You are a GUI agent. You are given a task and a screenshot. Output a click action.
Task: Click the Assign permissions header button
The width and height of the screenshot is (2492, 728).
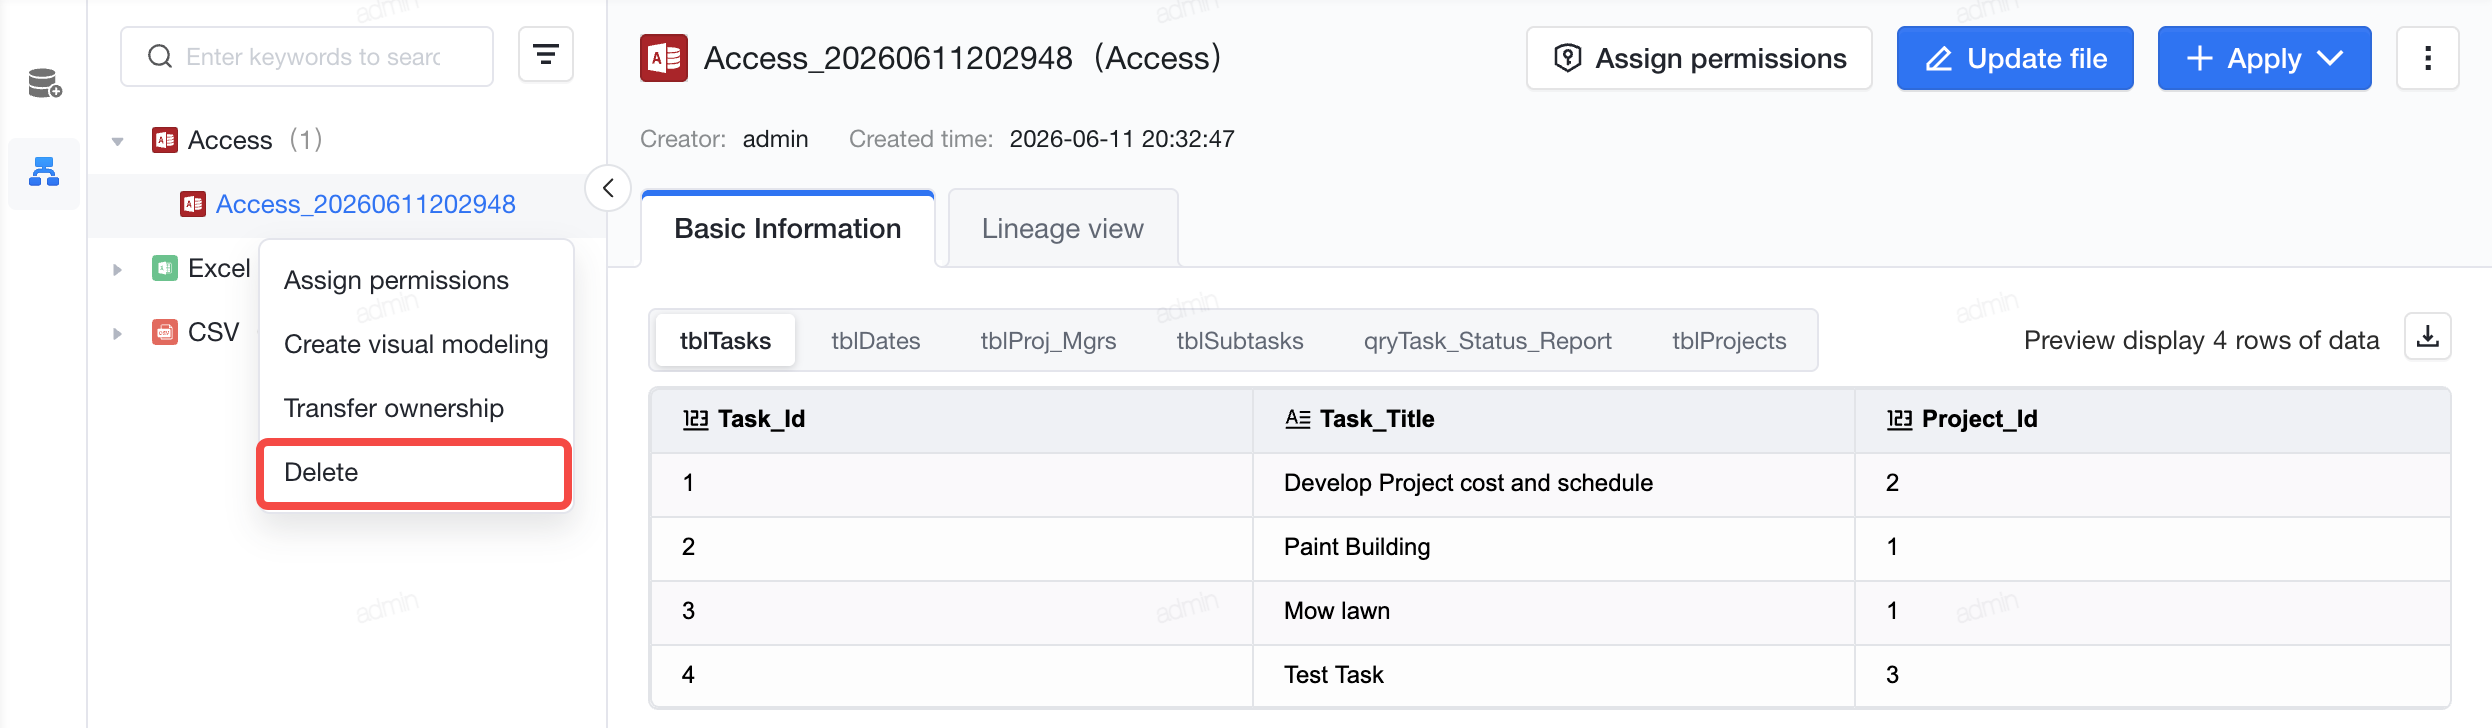tap(1699, 58)
